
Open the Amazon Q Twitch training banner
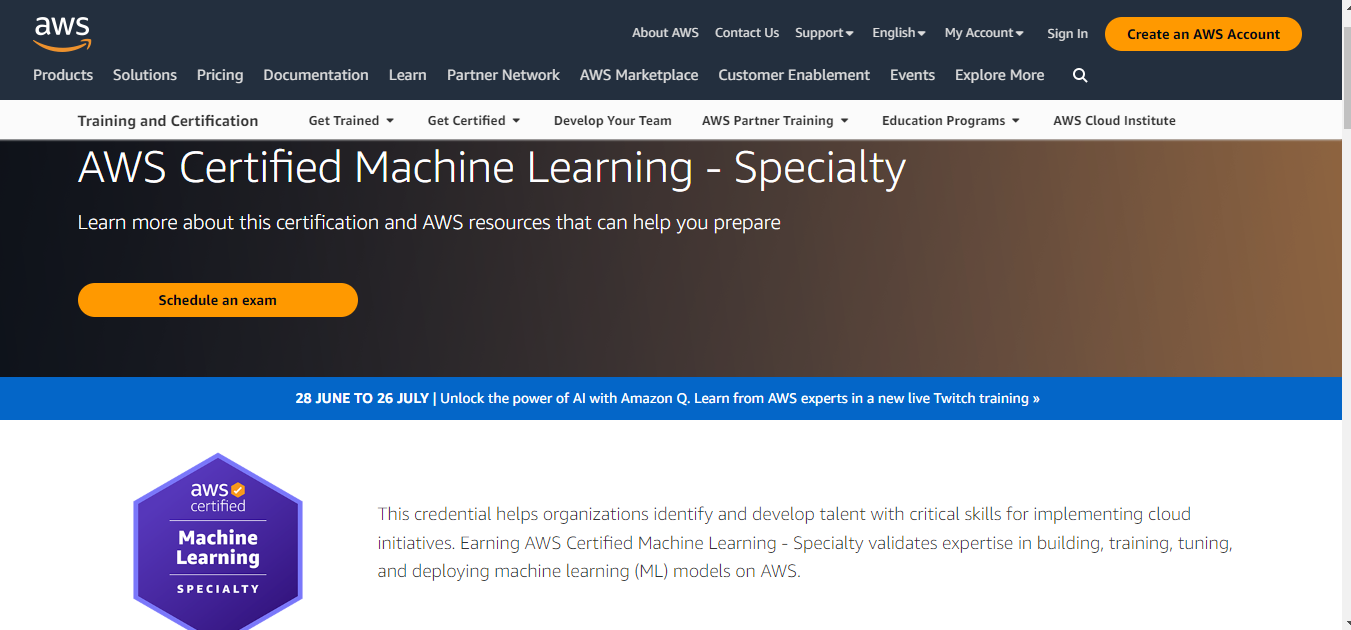coord(667,398)
